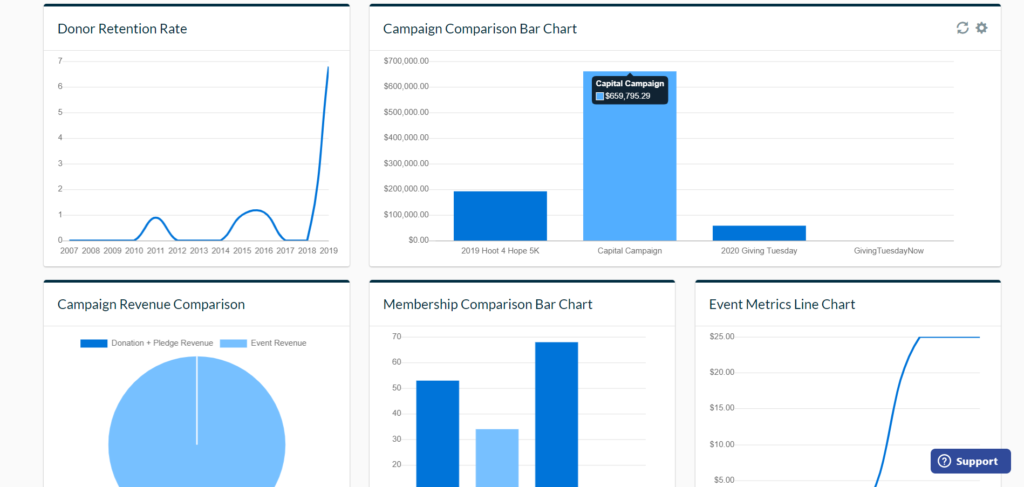Click the 2019 Hoot 4 Hope 5K axis label
This screenshot has height=487, width=1024.
pyautogui.click(x=500, y=251)
